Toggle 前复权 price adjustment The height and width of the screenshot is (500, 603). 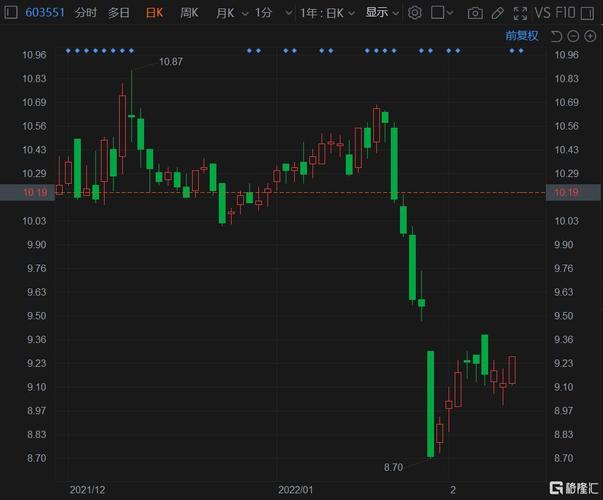521,36
